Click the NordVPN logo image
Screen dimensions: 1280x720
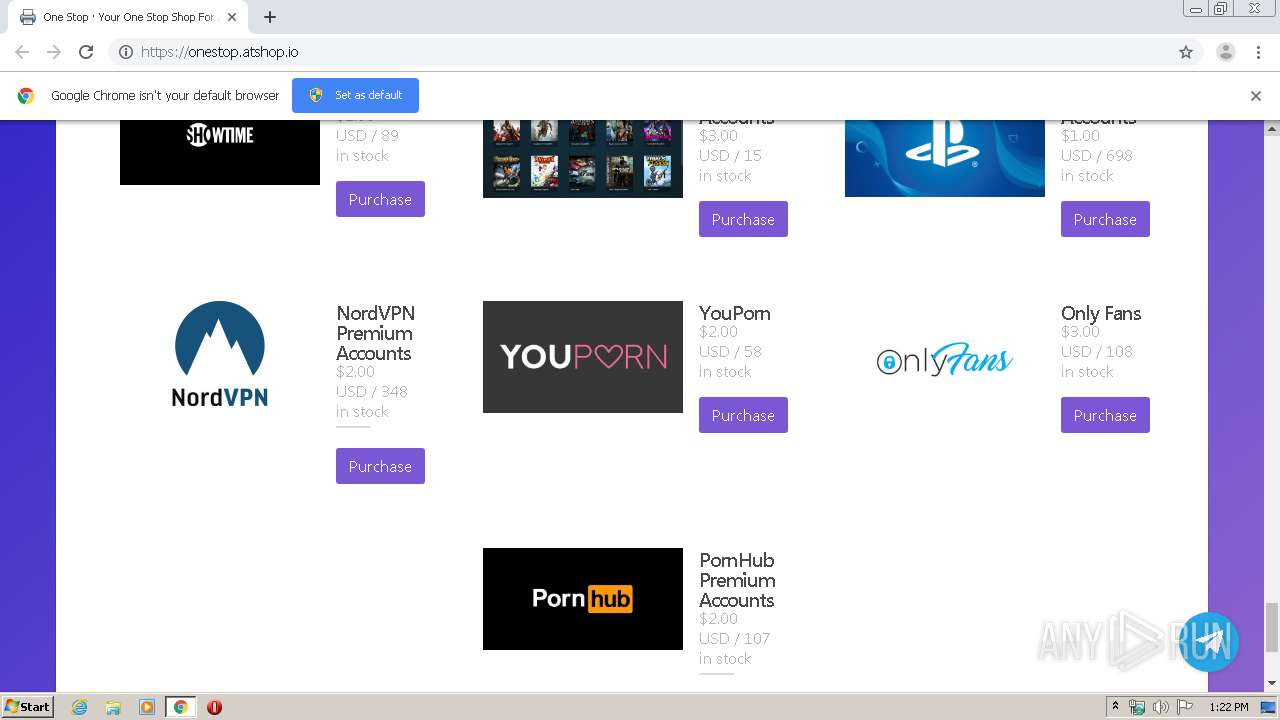(x=220, y=355)
